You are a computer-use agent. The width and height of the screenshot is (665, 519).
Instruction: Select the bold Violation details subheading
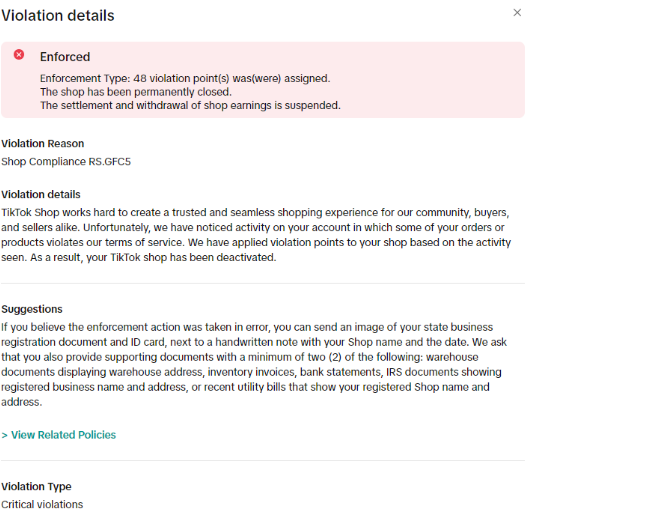[x=41, y=195]
